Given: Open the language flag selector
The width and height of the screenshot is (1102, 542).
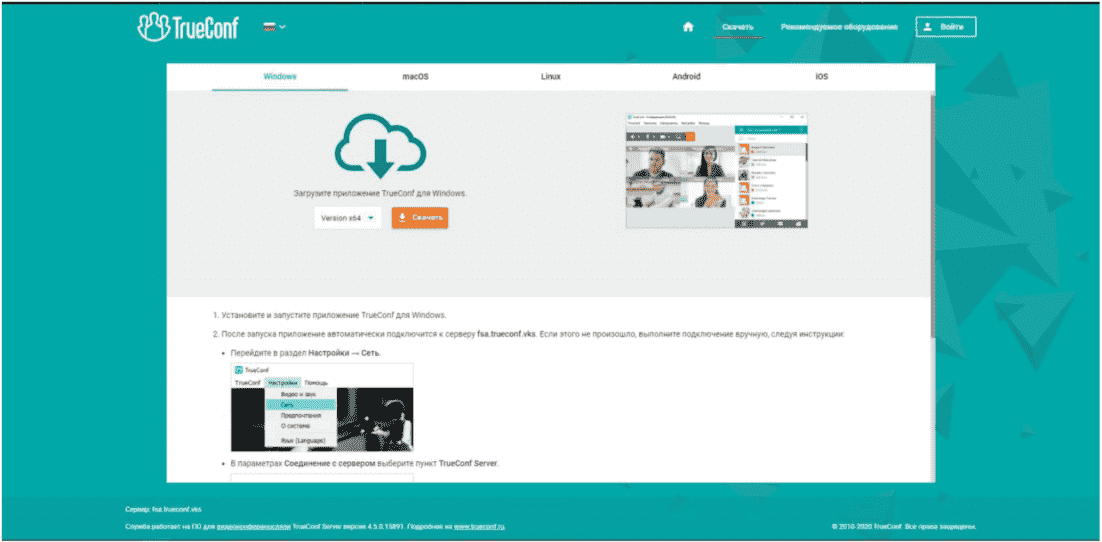Looking at the screenshot, I should [275, 27].
